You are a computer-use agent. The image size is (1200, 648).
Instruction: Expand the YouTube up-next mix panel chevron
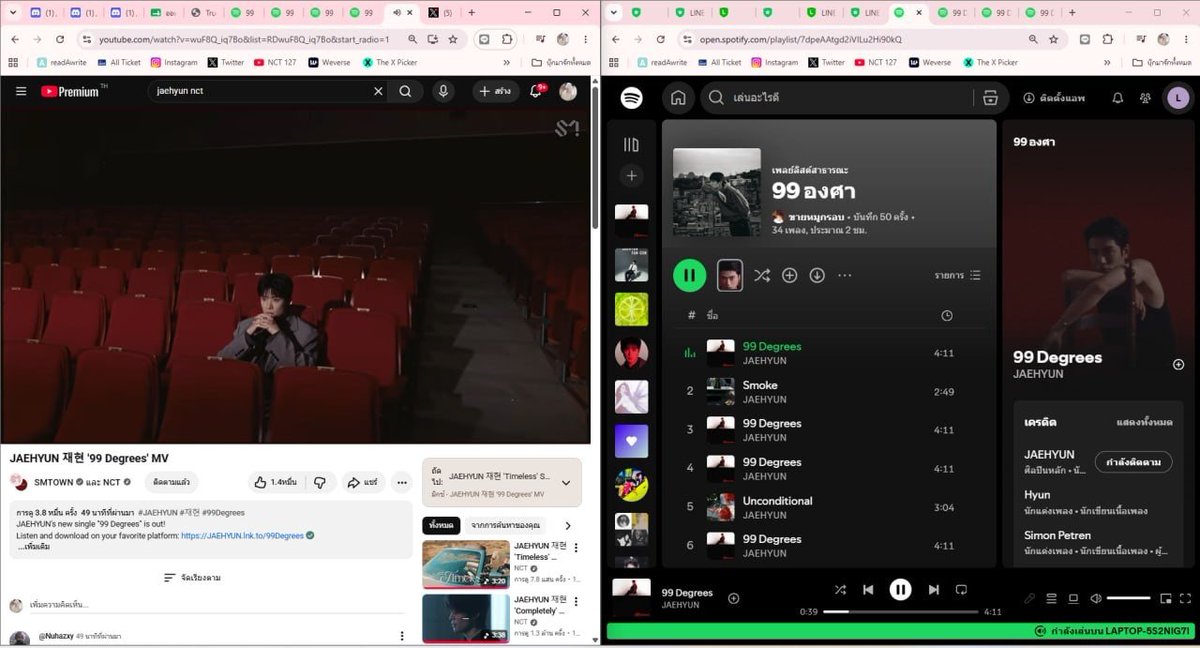[566, 483]
